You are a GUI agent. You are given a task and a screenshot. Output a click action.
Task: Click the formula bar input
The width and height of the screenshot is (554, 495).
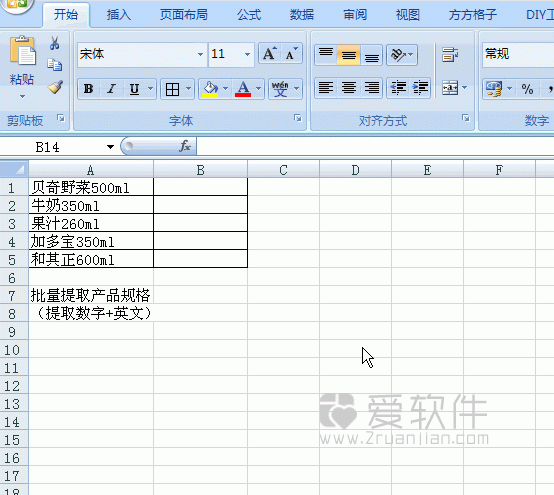(375, 146)
